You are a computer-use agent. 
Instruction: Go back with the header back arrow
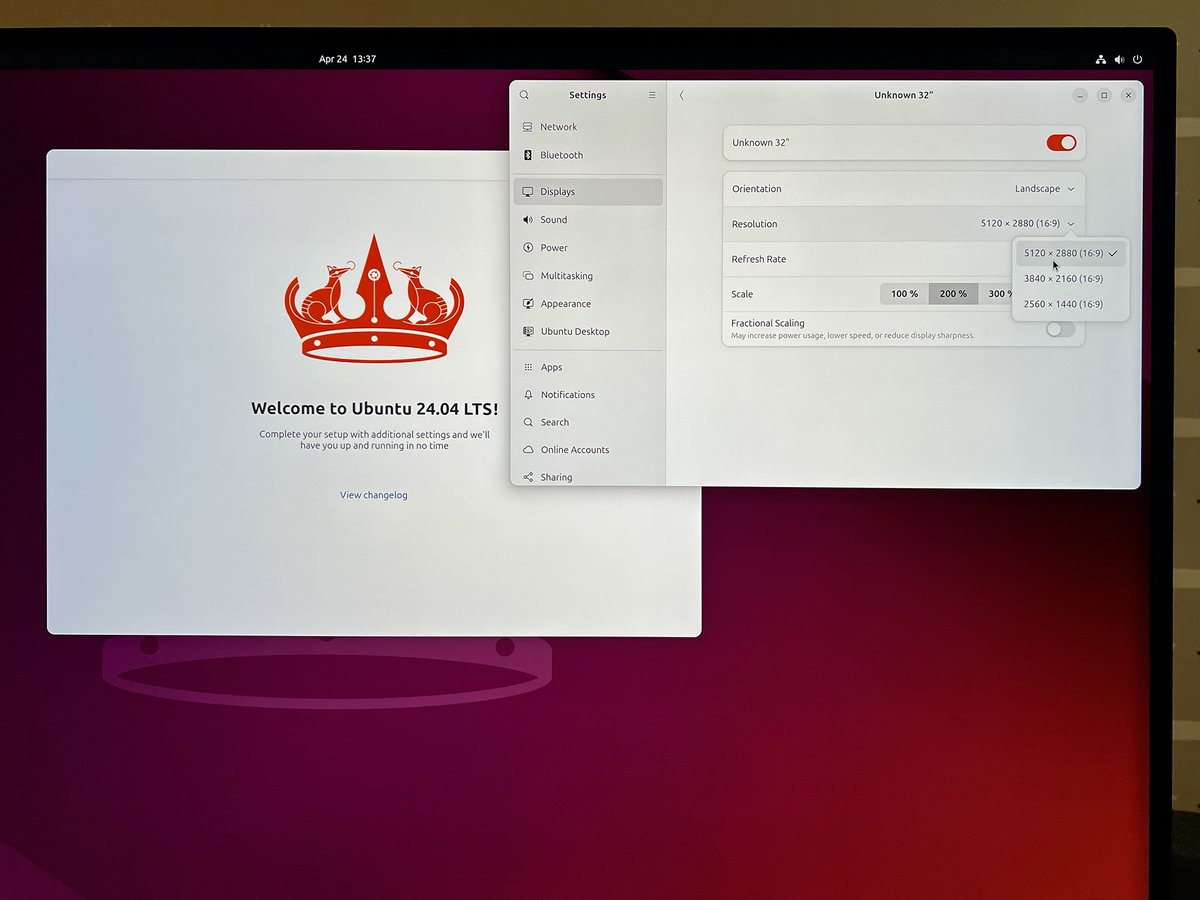click(682, 95)
